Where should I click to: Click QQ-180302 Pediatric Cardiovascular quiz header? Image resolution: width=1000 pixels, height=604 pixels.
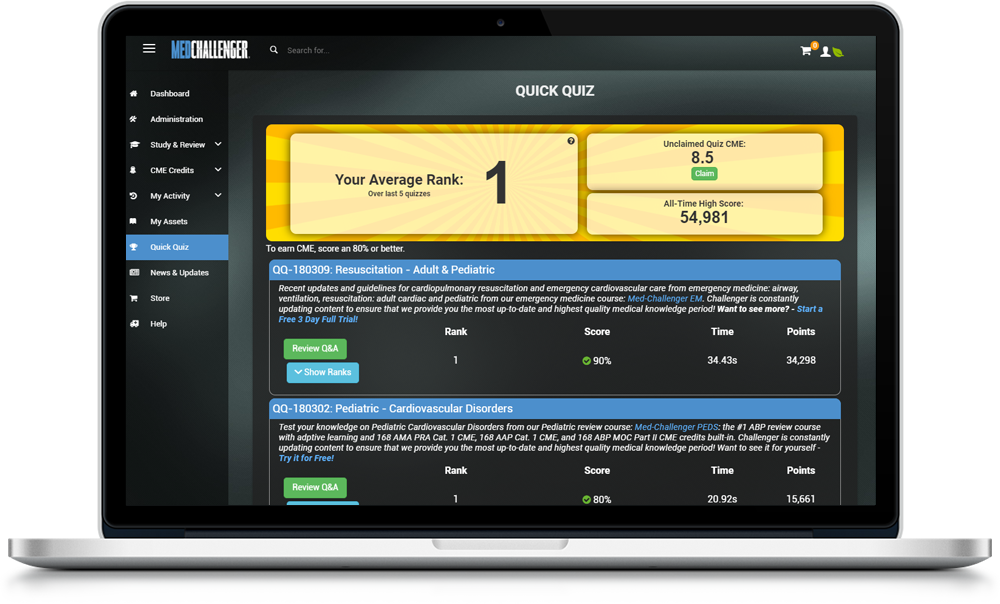pyautogui.click(x=555, y=409)
